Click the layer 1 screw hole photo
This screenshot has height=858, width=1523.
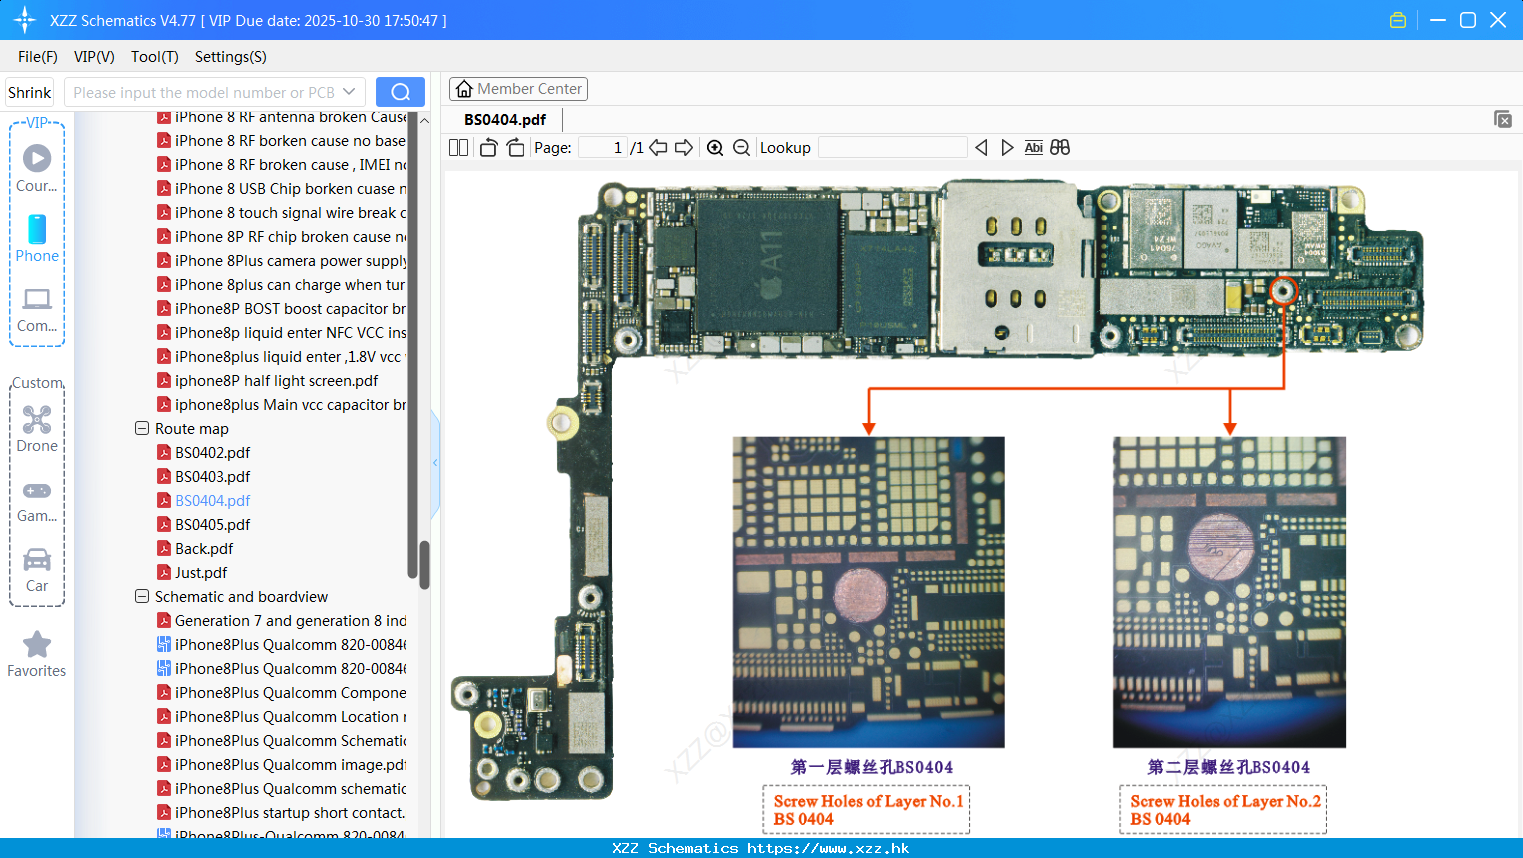[x=868, y=592]
